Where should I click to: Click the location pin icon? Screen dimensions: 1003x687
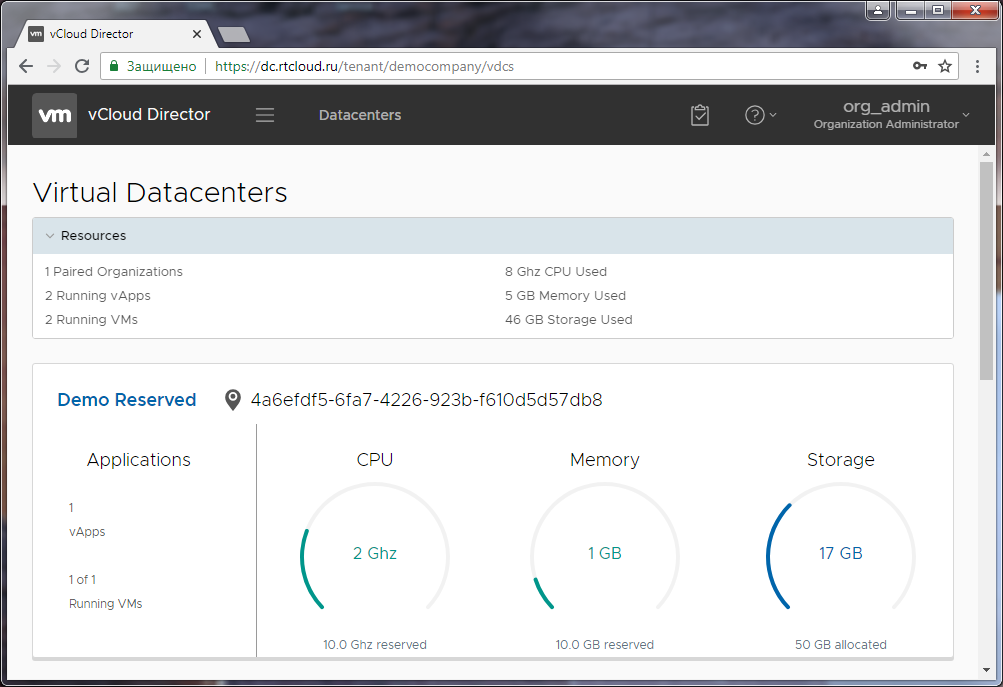click(x=232, y=400)
